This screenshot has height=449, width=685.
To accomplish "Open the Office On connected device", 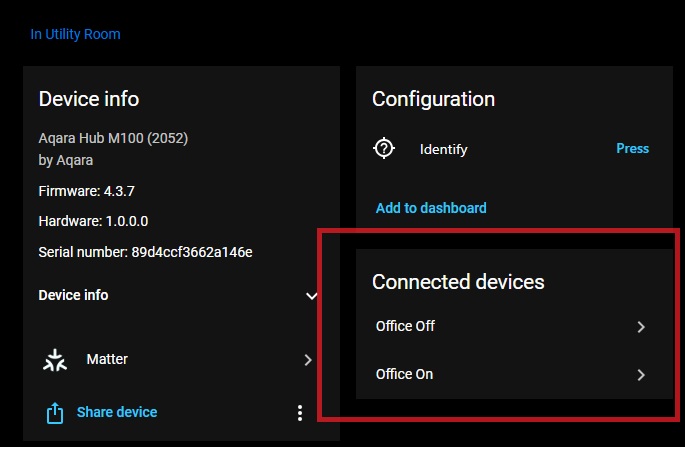I will [404, 374].
